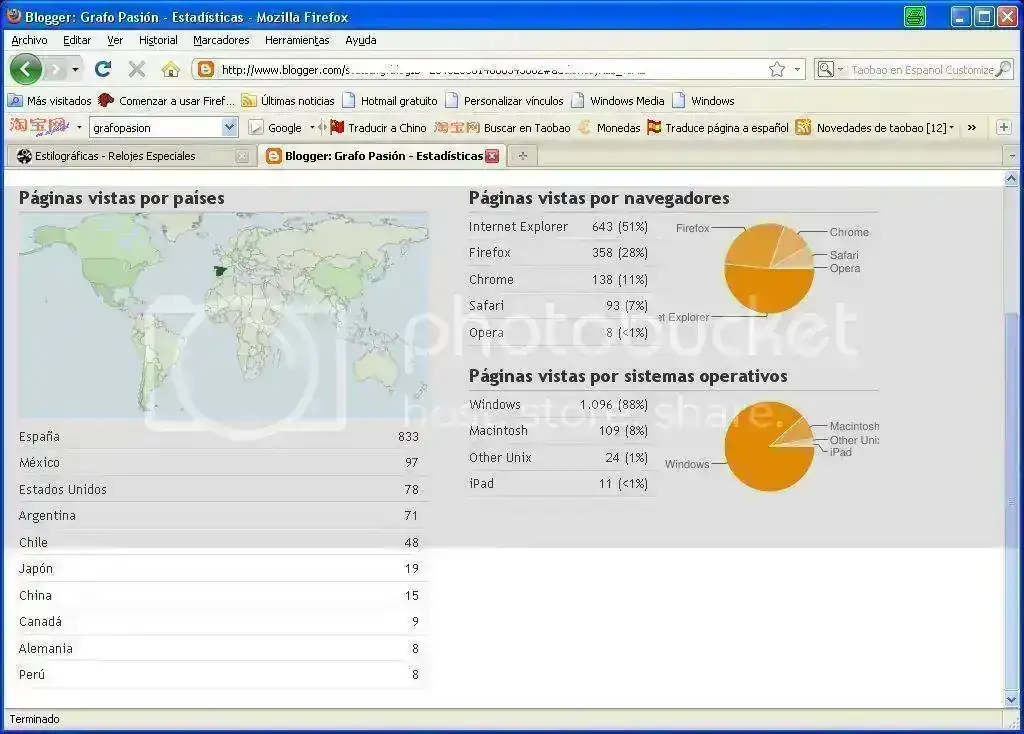The height and width of the screenshot is (734, 1024).
Task: Click Traduce página a español button
Action: coord(718,128)
